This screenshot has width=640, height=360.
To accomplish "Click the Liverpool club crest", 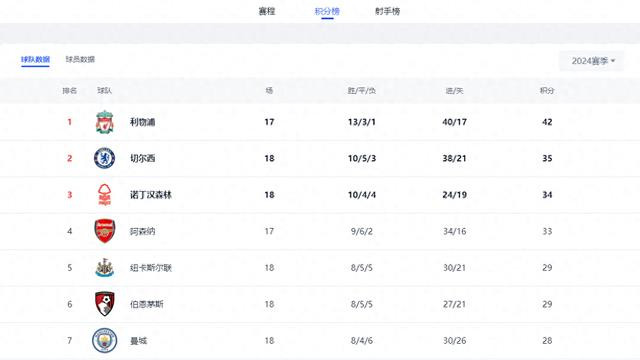I will click(x=104, y=122).
